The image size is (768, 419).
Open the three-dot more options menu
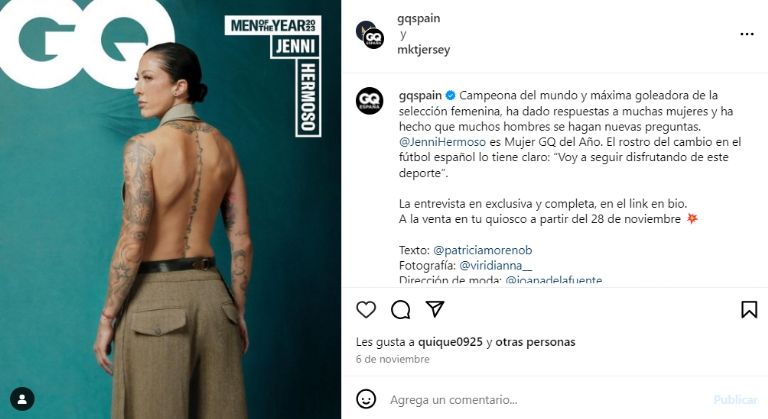coord(747,34)
